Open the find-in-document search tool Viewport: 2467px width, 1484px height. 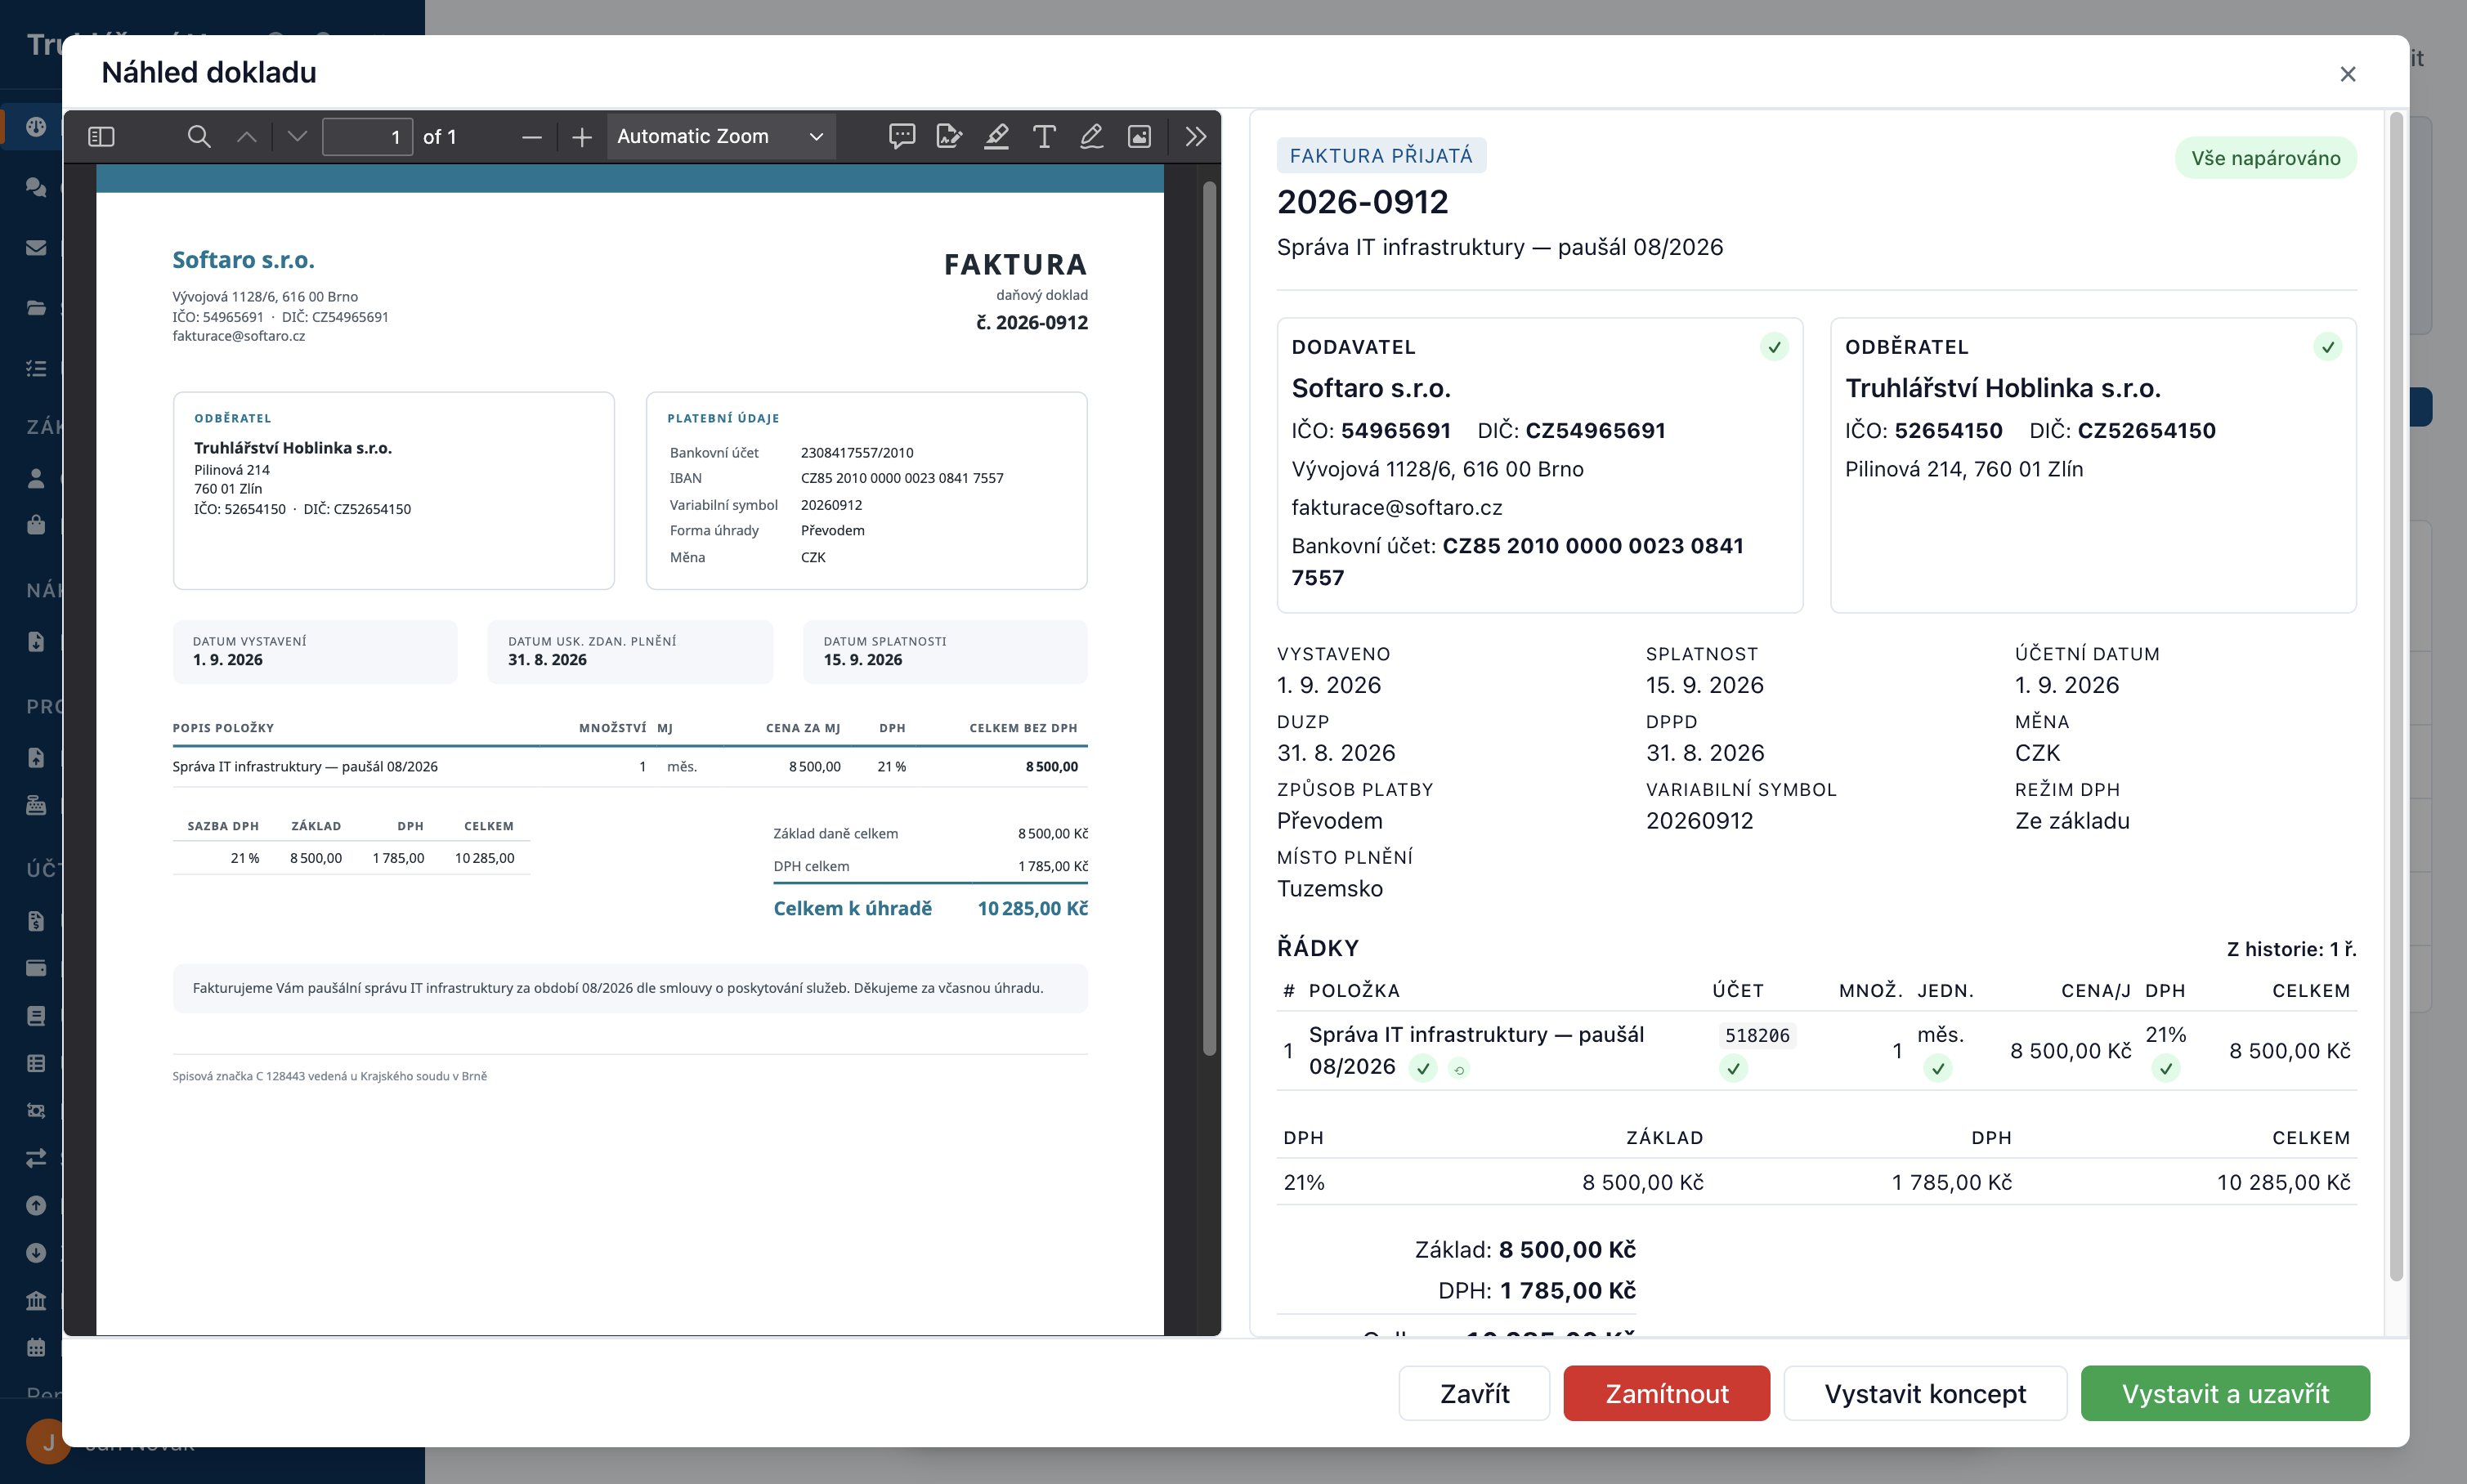coord(199,136)
